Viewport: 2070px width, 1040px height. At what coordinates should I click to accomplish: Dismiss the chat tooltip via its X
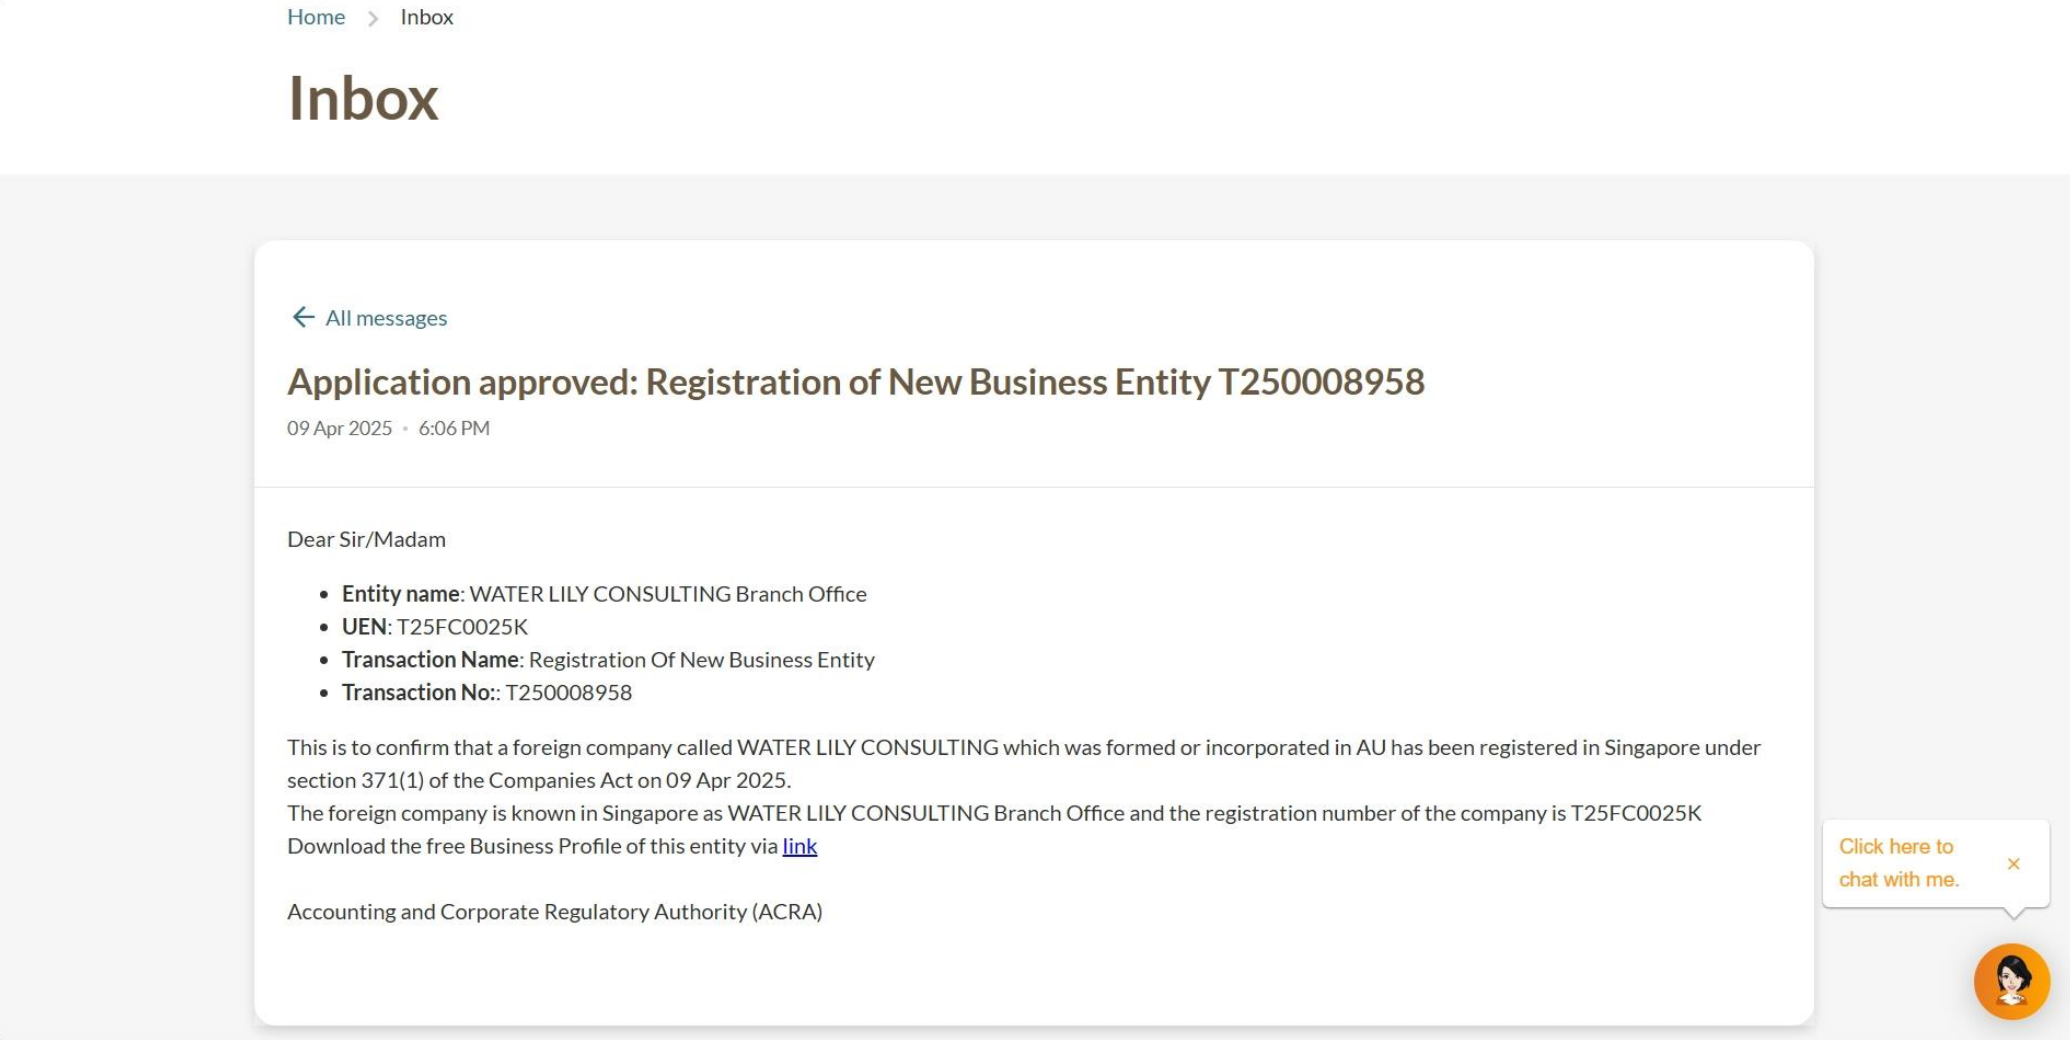click(2014, 862)
